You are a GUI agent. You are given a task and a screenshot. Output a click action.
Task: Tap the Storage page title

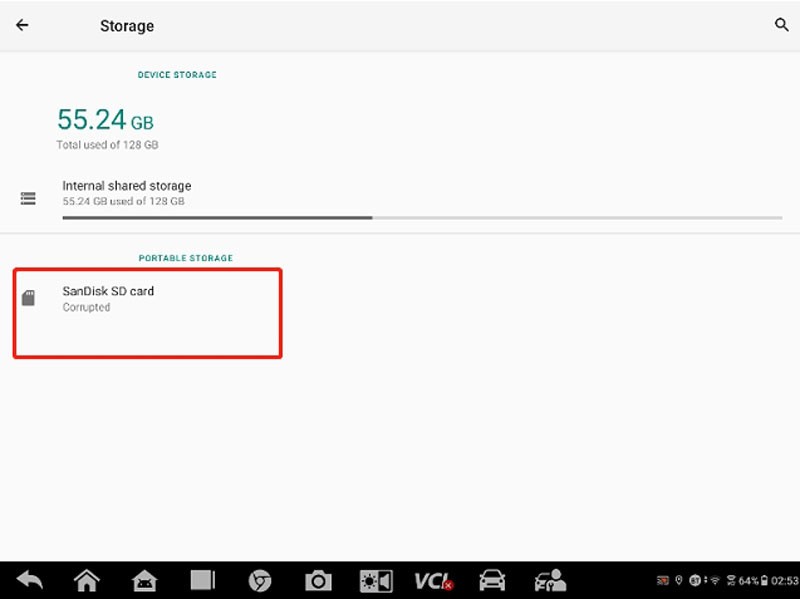tap(127, 26)
